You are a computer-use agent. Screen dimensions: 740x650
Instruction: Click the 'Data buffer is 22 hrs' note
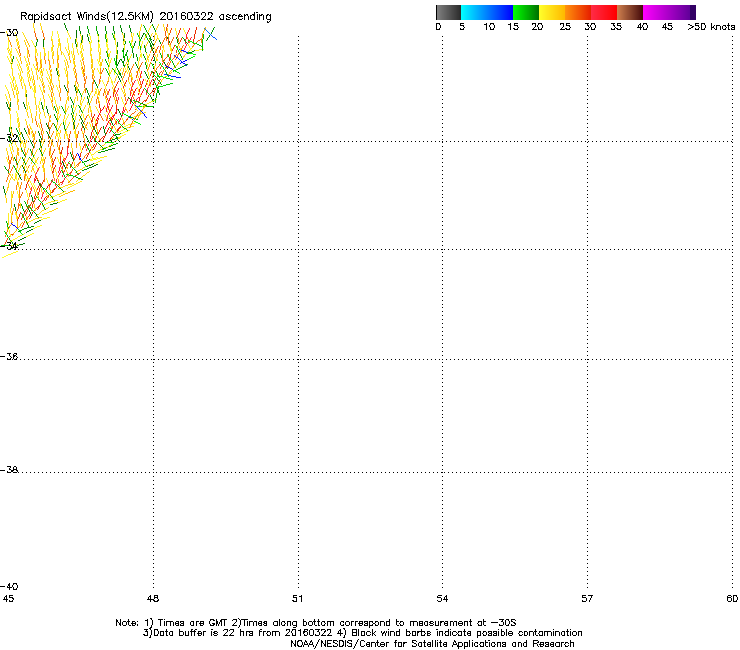click(362, 633)
